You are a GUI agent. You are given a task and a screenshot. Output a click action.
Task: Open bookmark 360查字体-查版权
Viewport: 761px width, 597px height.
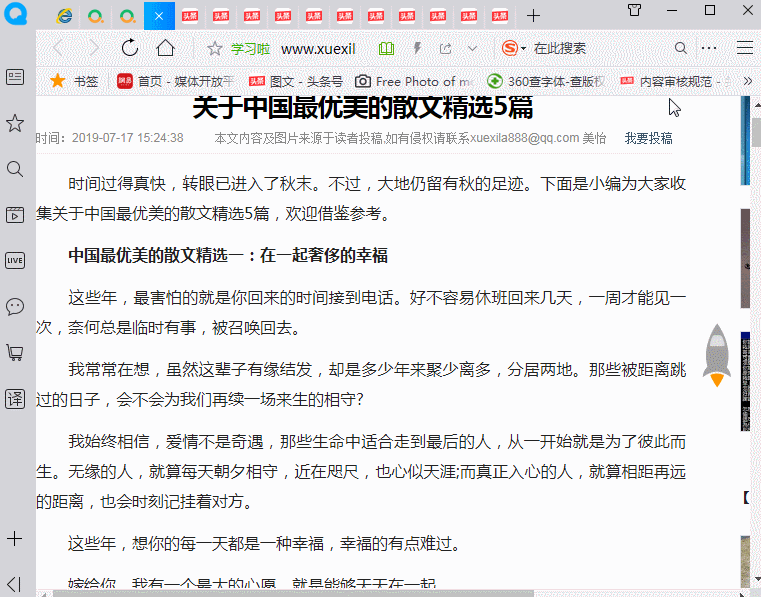(546, 82)
